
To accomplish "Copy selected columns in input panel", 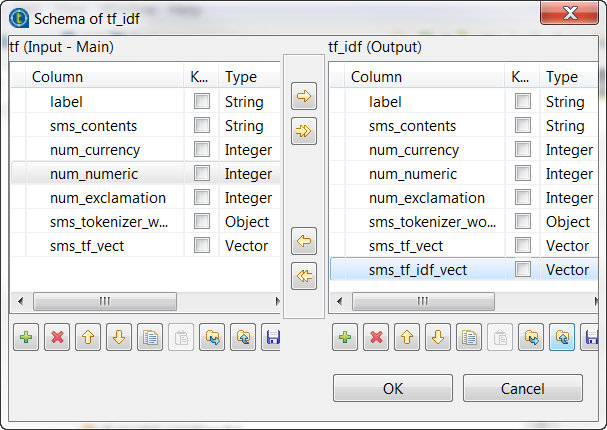I will [x=149, y=338].
